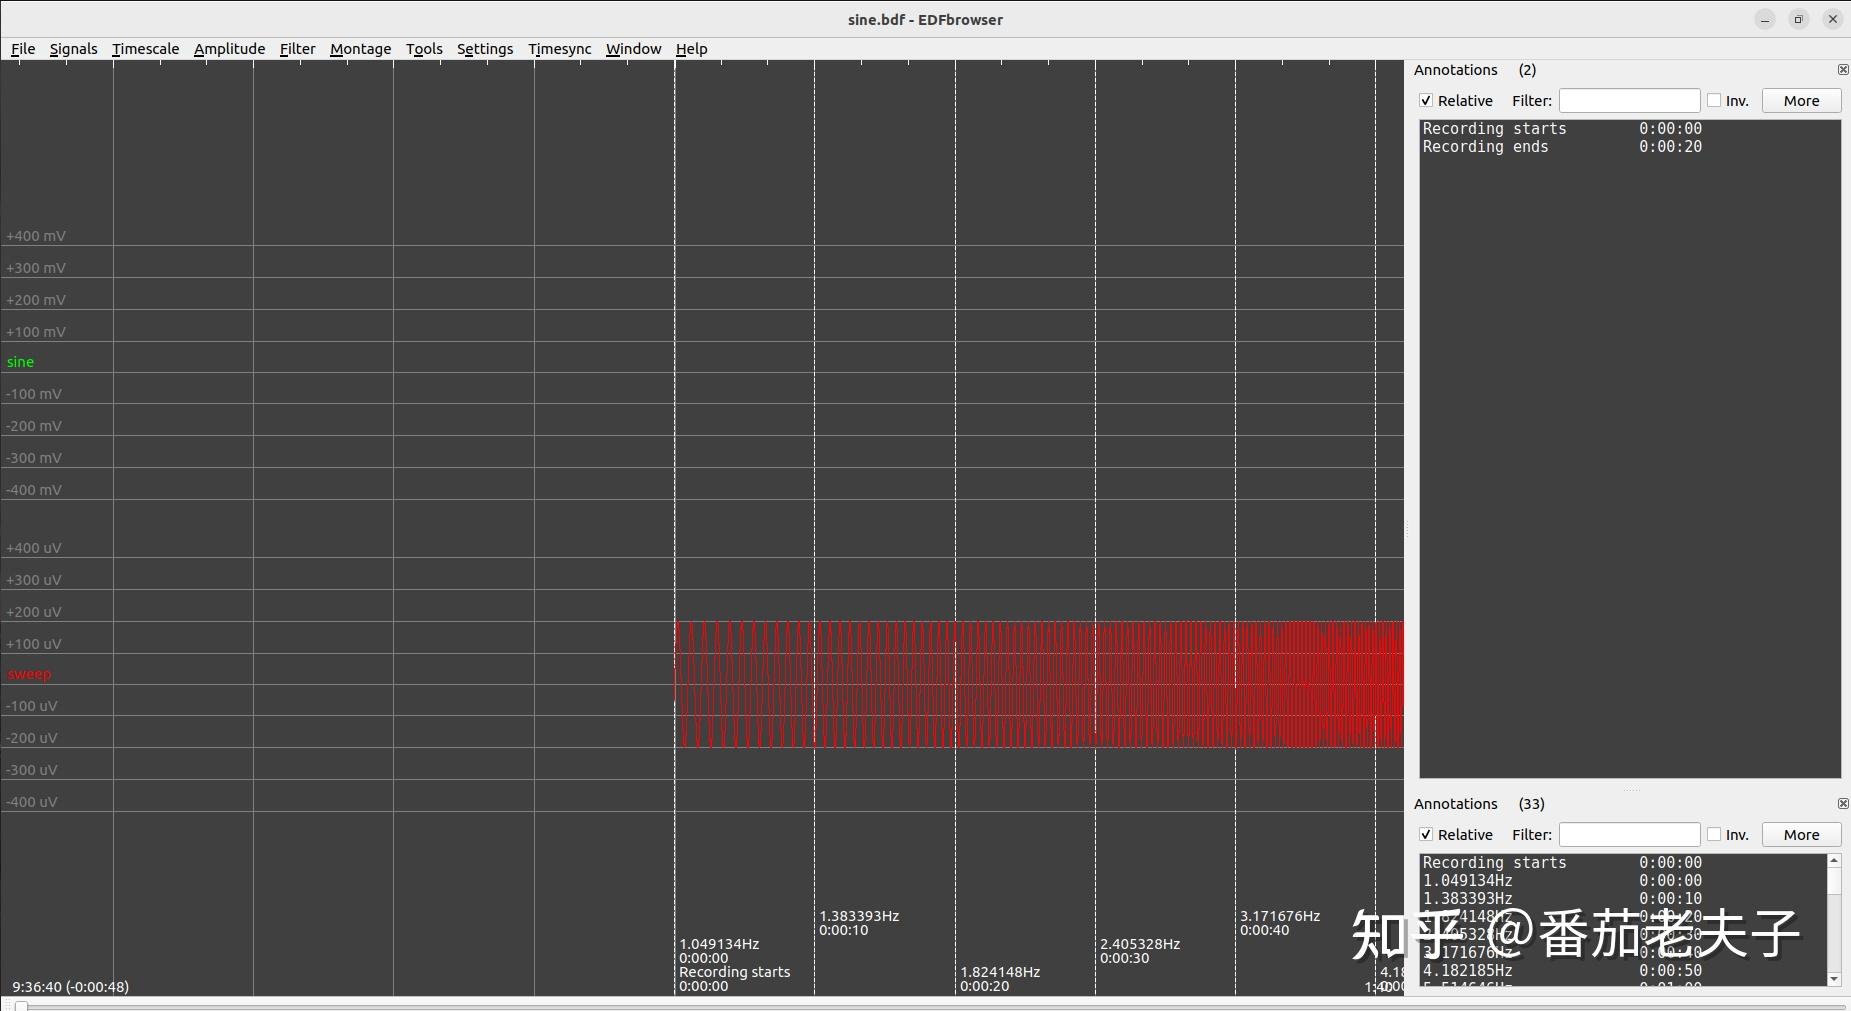
Task: Open the Signals menu
Action: click(73, 48)
